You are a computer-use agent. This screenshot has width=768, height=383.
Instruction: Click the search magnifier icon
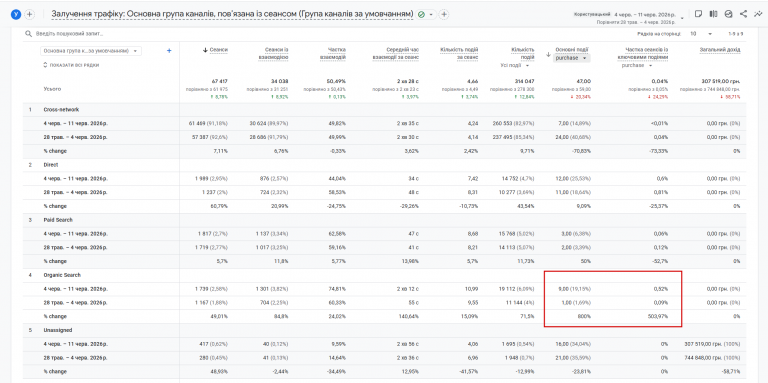click(x=28, y=34)
